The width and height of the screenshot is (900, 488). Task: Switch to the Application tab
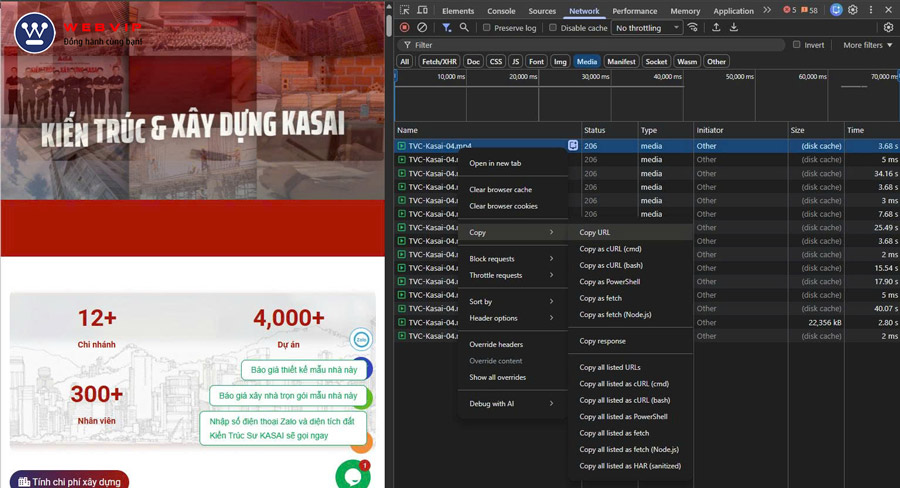pyautogui.click(x=733, y=11)
